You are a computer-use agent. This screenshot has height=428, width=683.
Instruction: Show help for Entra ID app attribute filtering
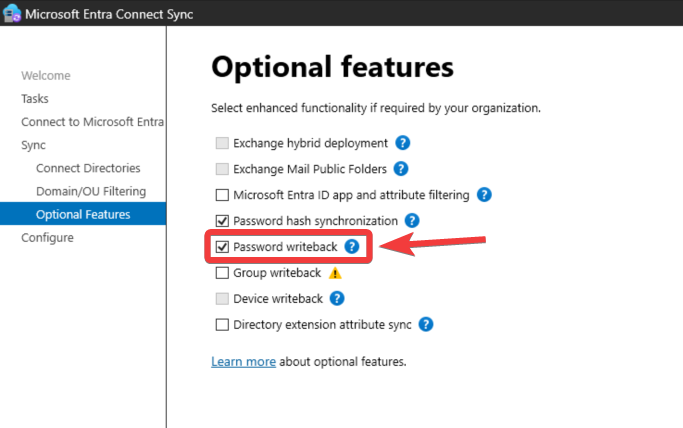(x=484, y=195)
